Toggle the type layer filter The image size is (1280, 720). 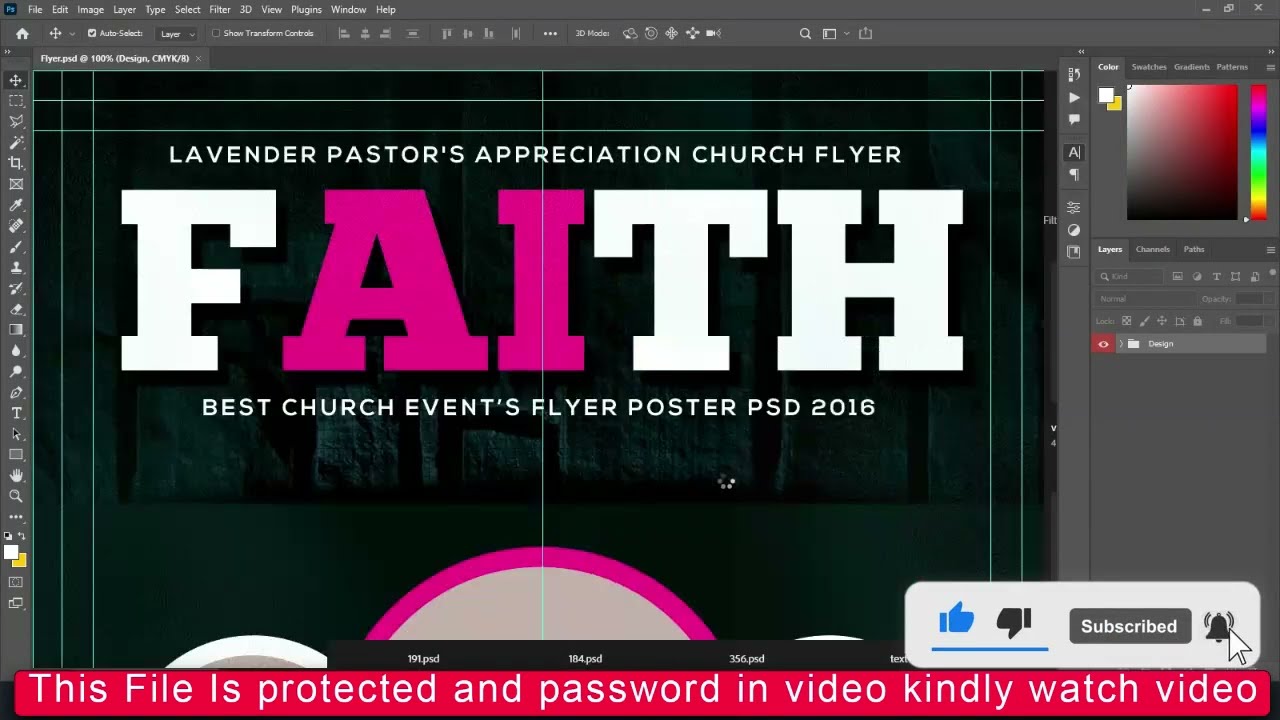pyautogui.click(x=1216, y=276)
